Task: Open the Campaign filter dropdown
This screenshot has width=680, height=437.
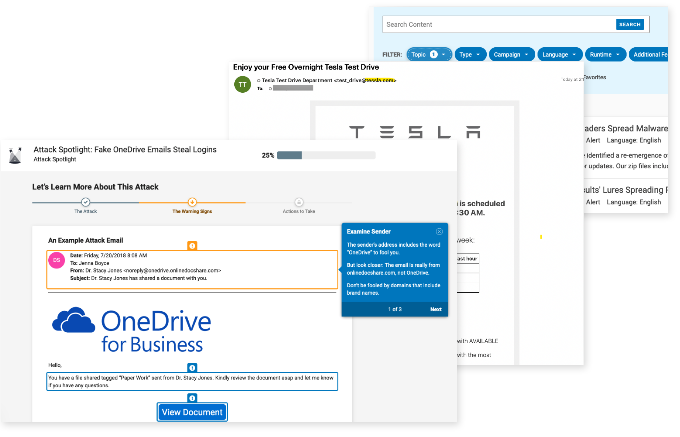Action: coord(511,54)
